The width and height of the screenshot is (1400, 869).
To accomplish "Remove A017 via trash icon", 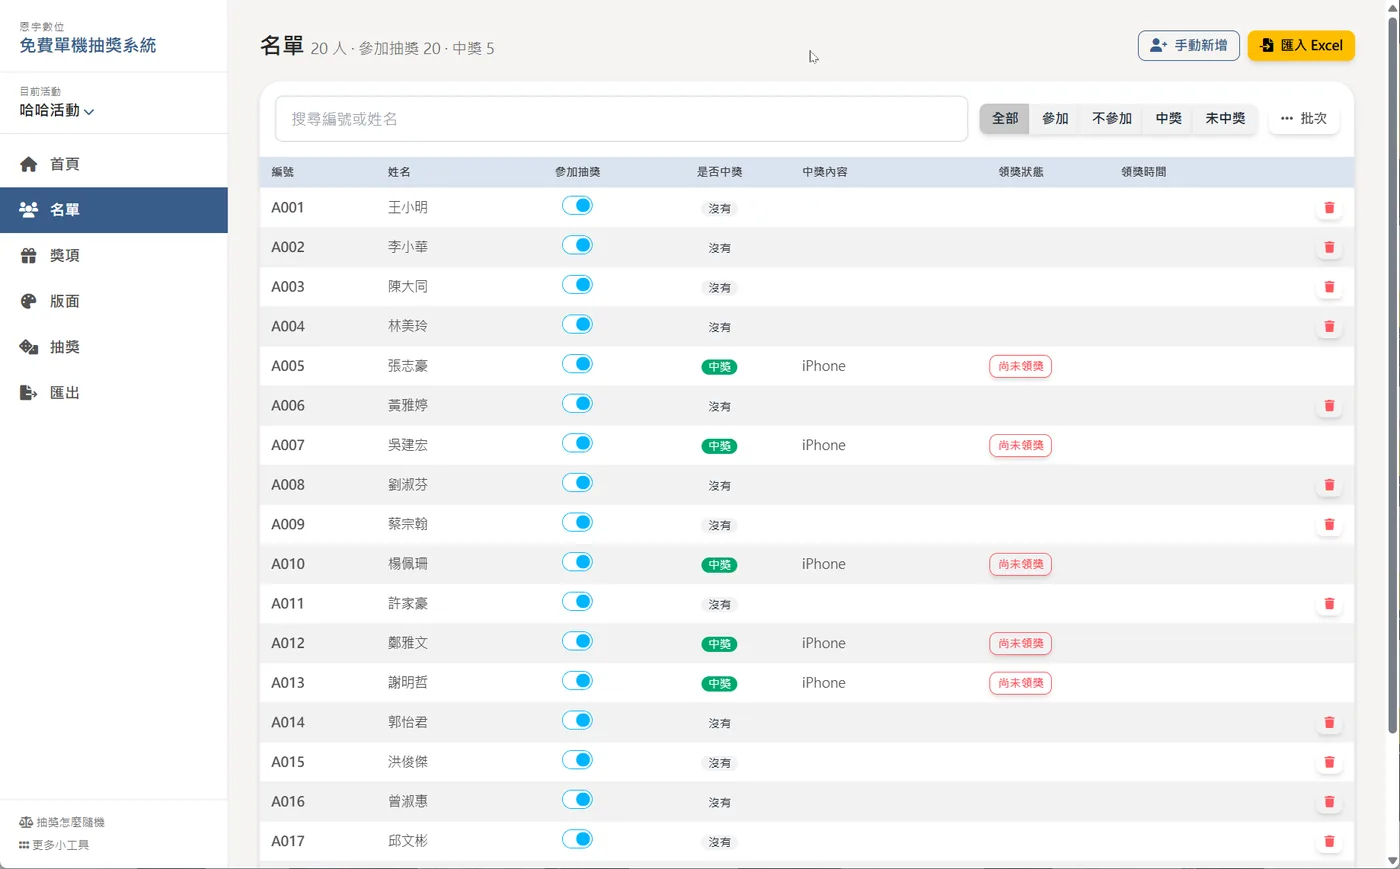I will click(1329, 842).
